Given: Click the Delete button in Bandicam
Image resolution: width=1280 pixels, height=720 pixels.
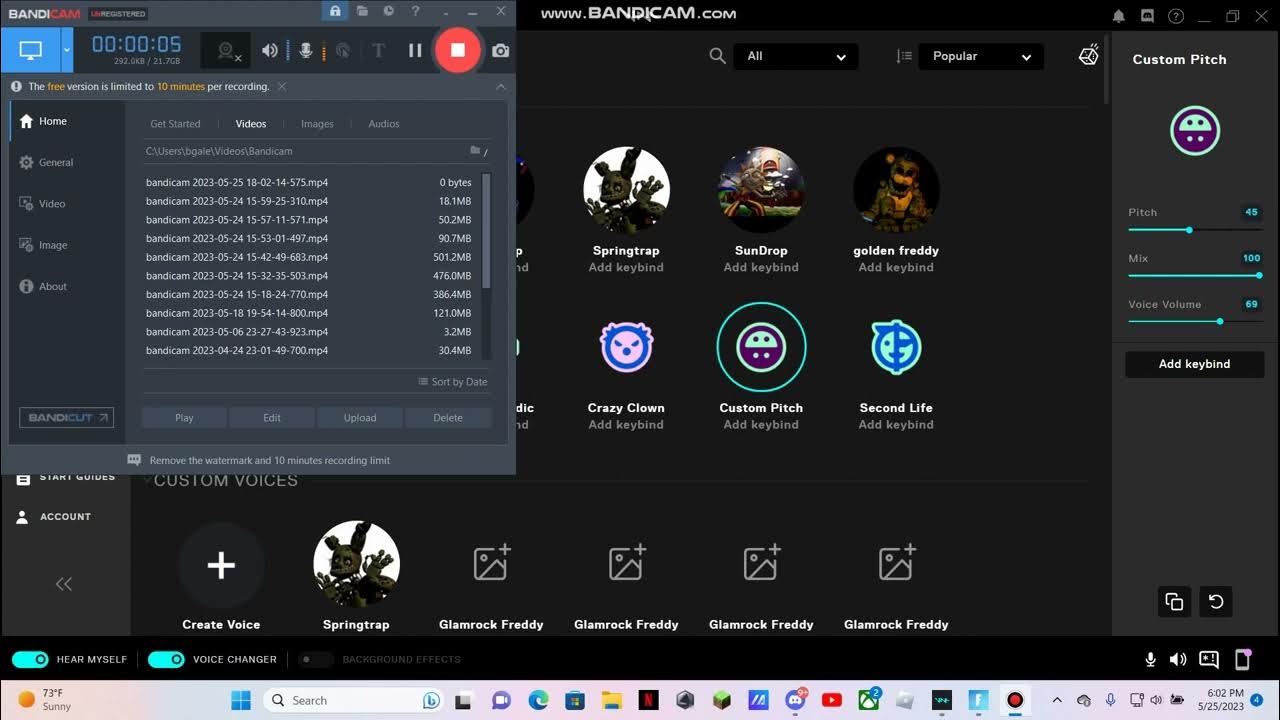Looking at the screenshot, I should tap(448, 418).
